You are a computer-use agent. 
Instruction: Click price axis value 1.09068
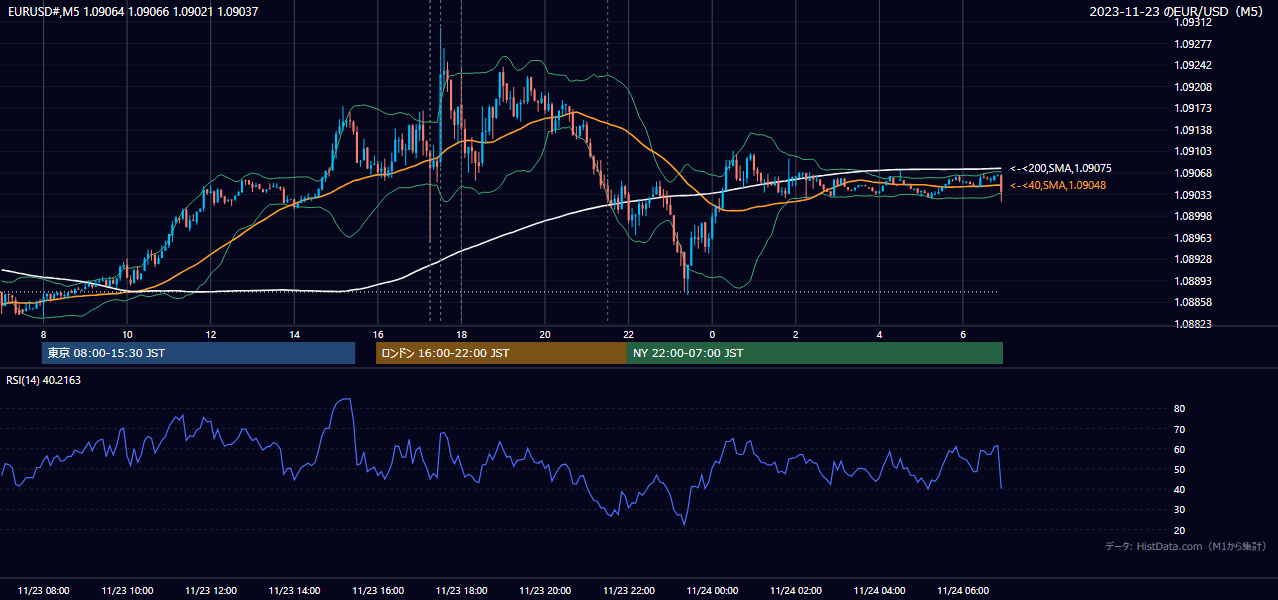click(x=1193, y=173)
